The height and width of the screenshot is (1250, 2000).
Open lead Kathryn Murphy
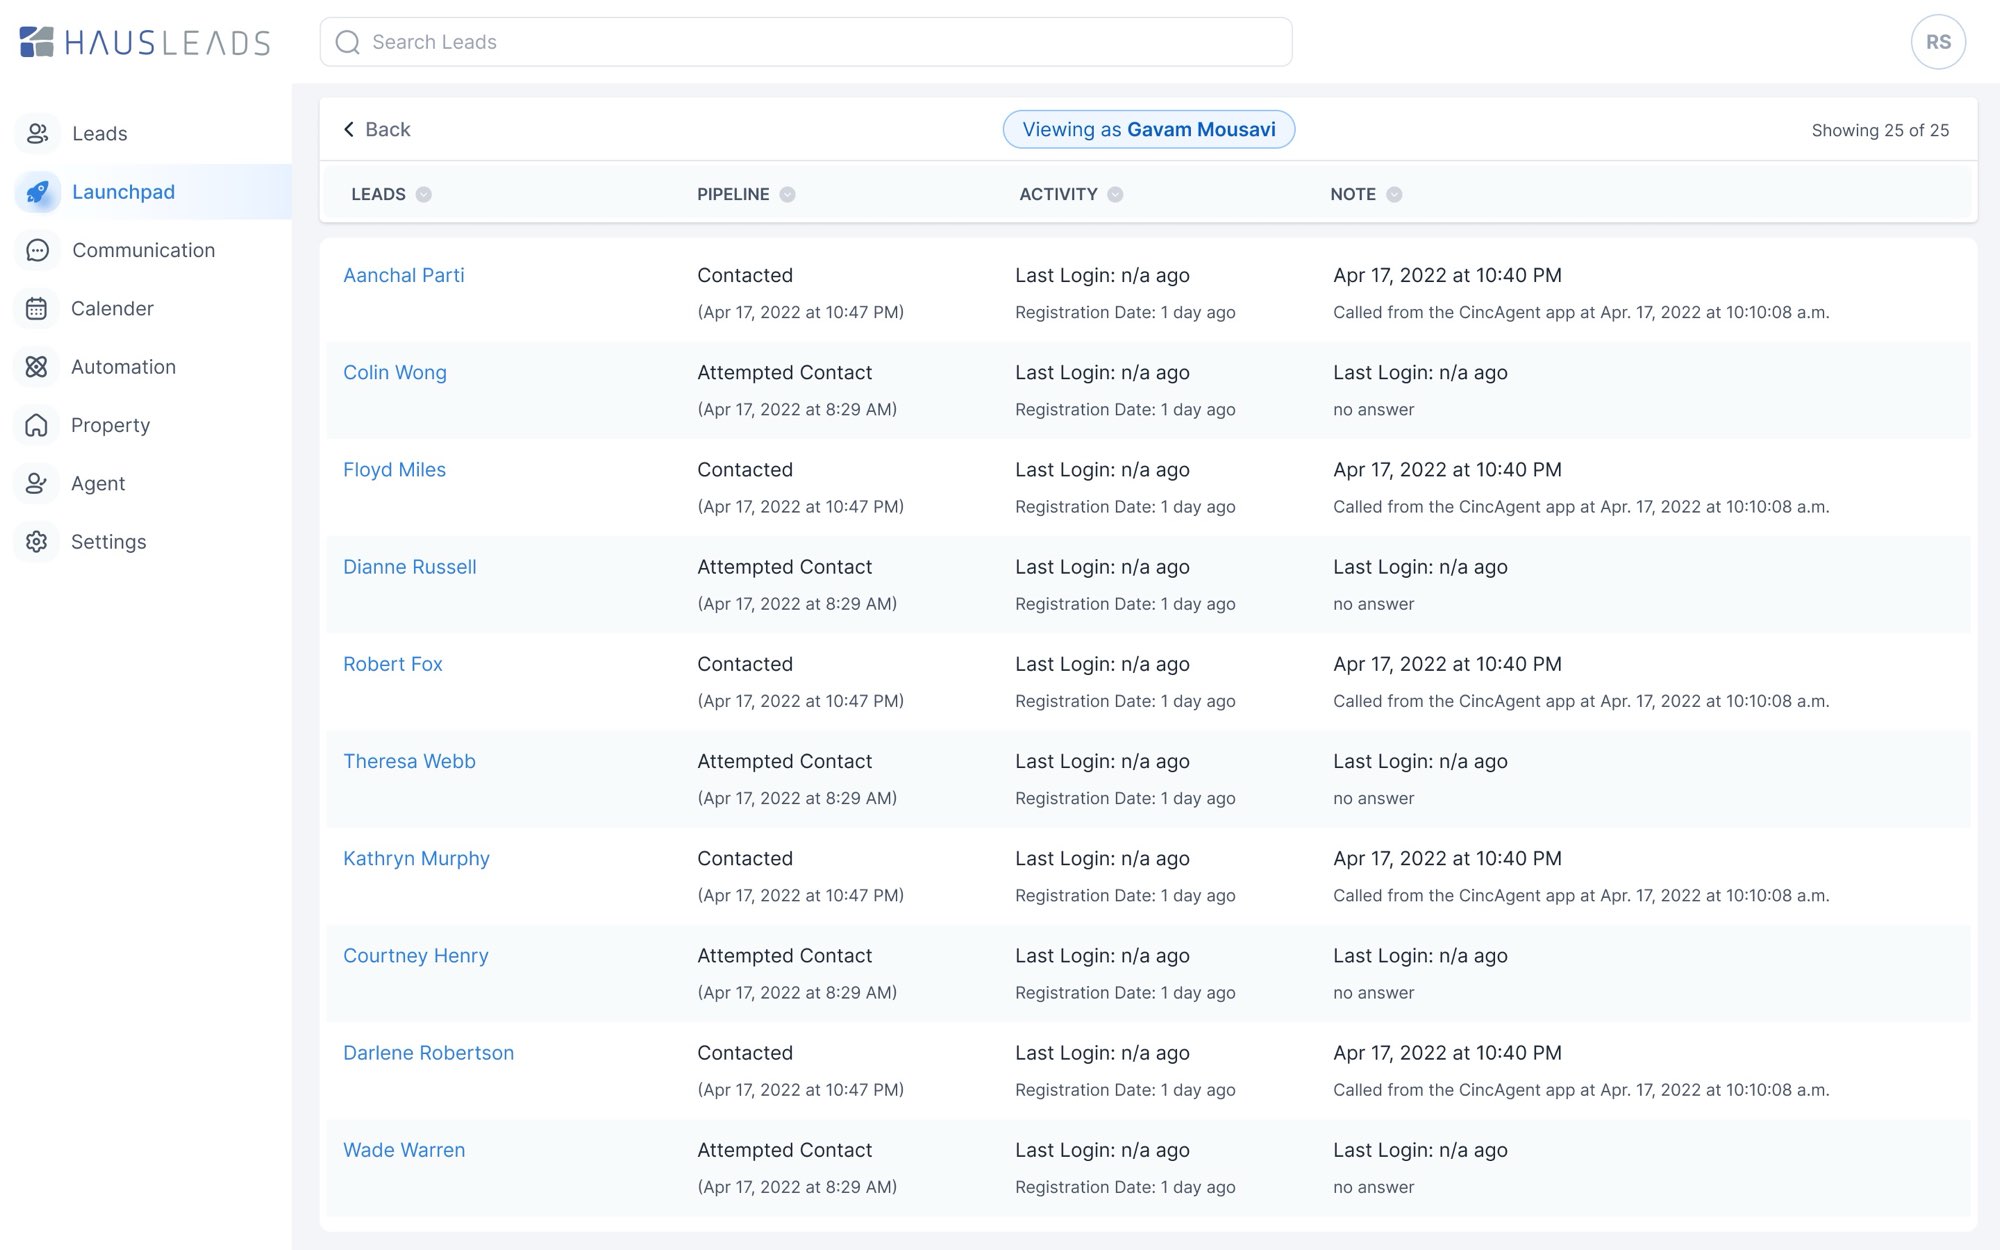(416, 858)
